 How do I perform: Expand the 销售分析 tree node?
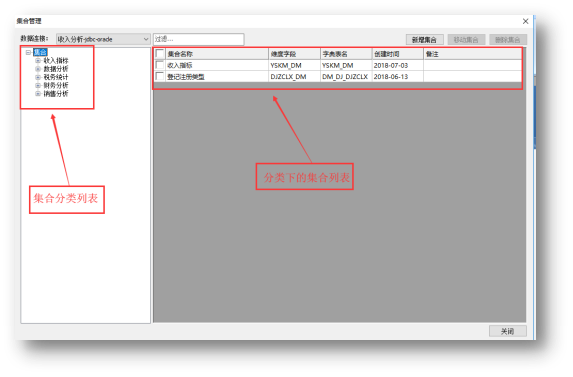tap(38, 94)
